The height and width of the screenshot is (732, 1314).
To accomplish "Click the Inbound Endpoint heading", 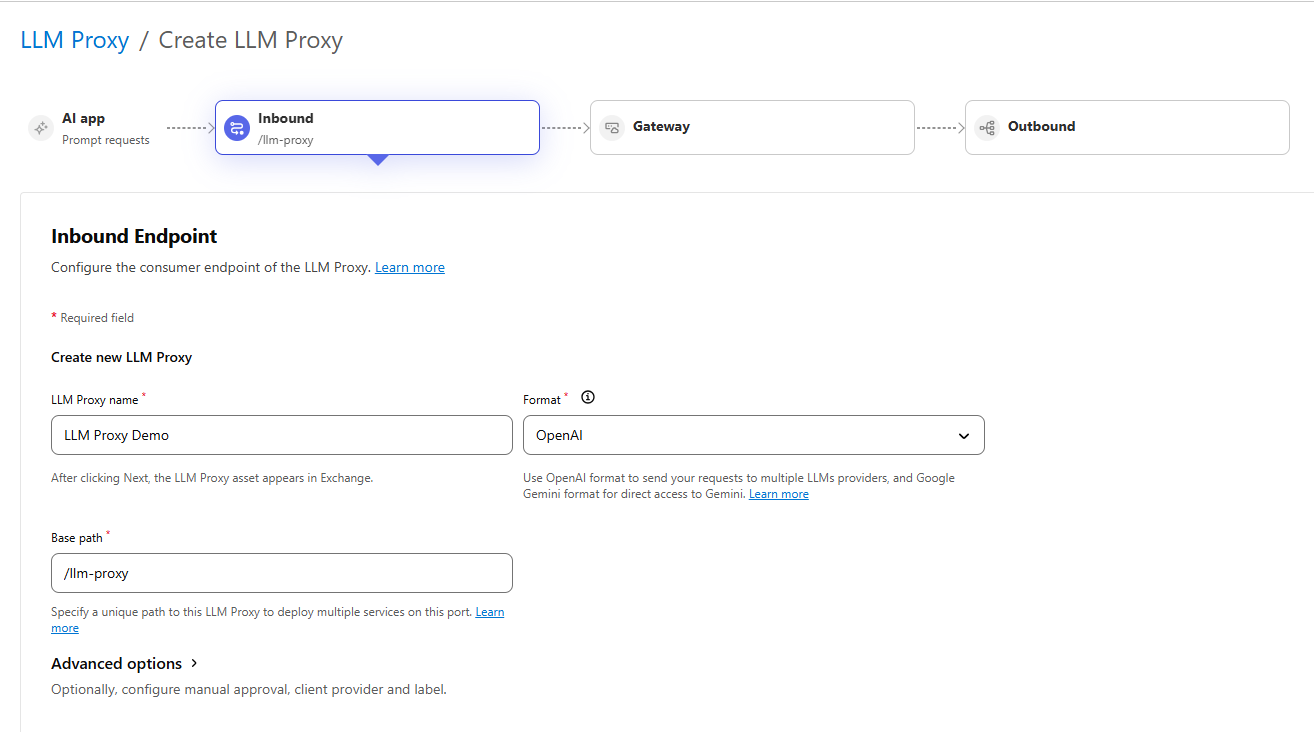I will tap(134, 237).
